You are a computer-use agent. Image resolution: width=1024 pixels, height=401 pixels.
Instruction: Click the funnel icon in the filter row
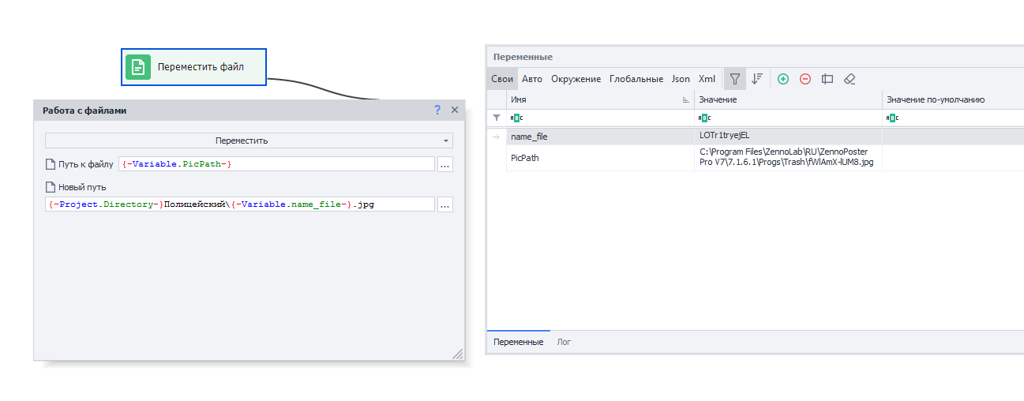click(x=496, y=118)
